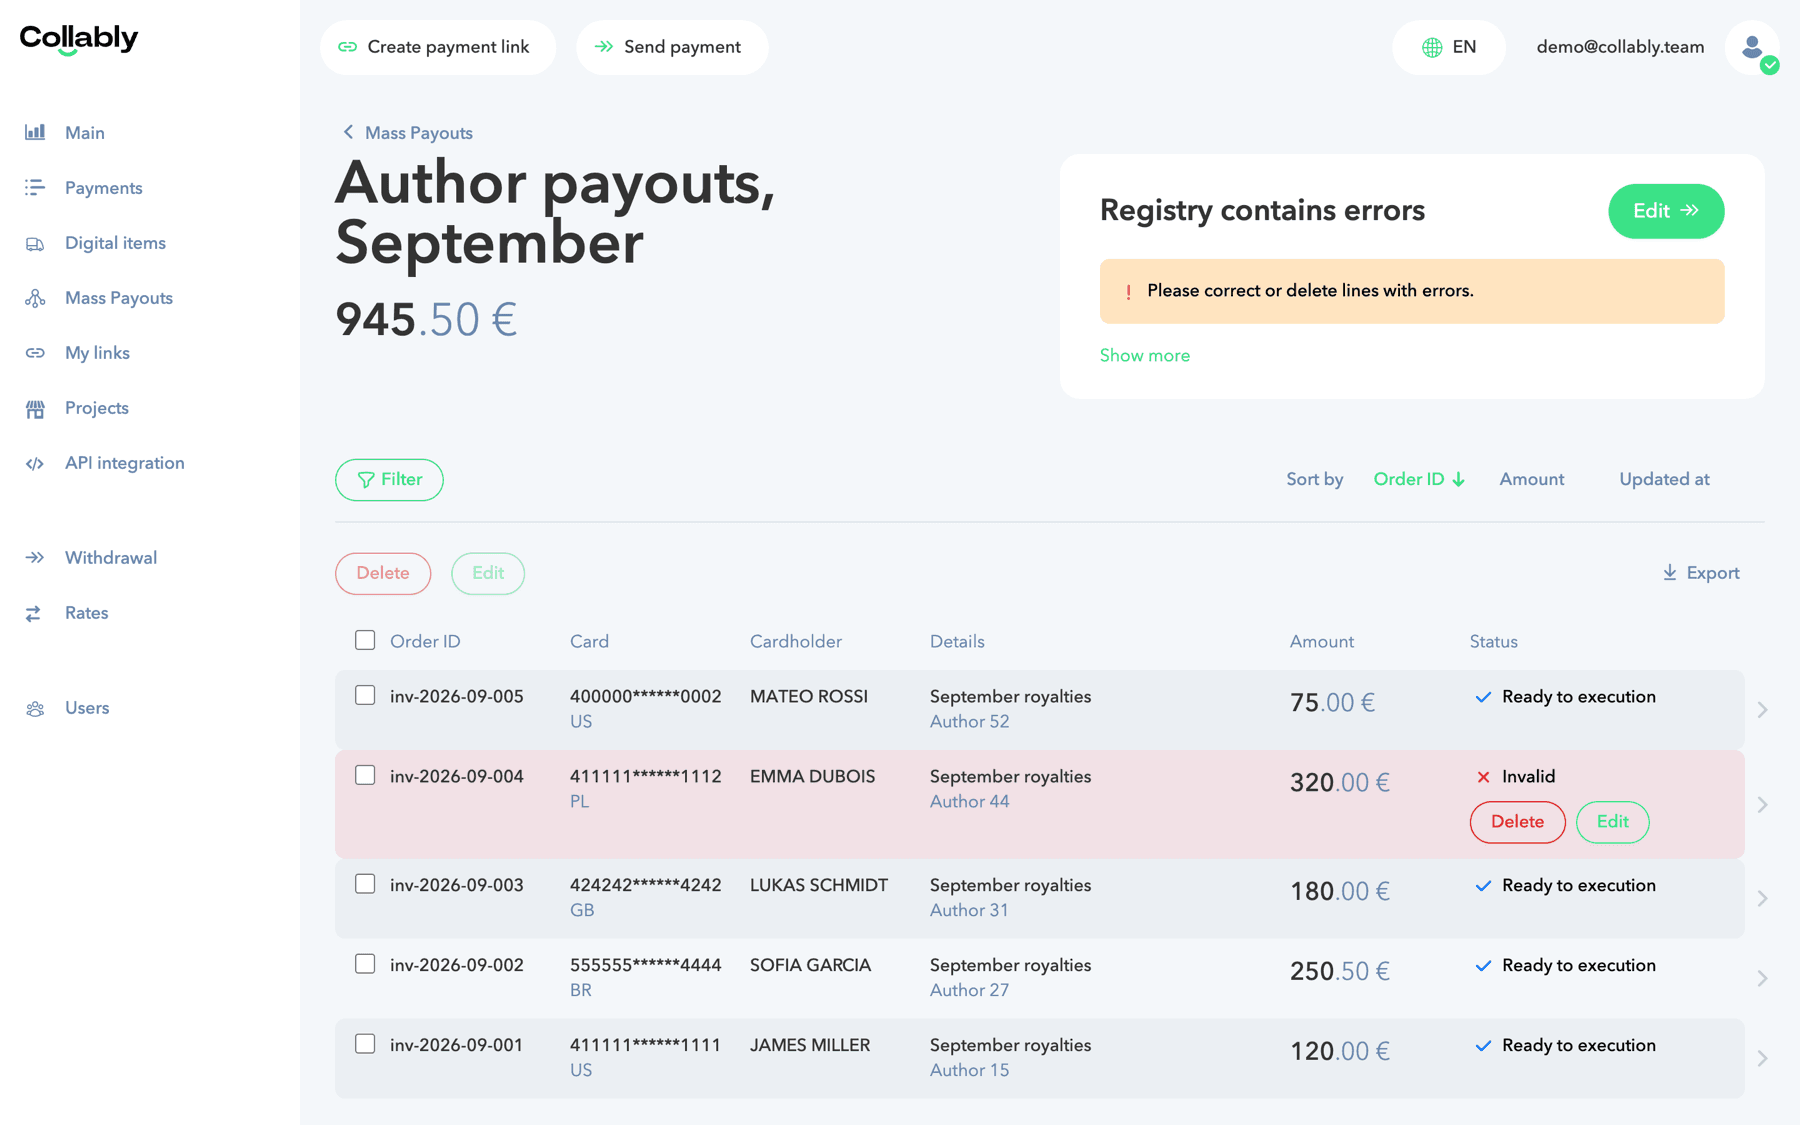The width and height of the screenshot is (1800, 1125).
Task: Click the My links chain icon
Action: (x=35, y=353)
